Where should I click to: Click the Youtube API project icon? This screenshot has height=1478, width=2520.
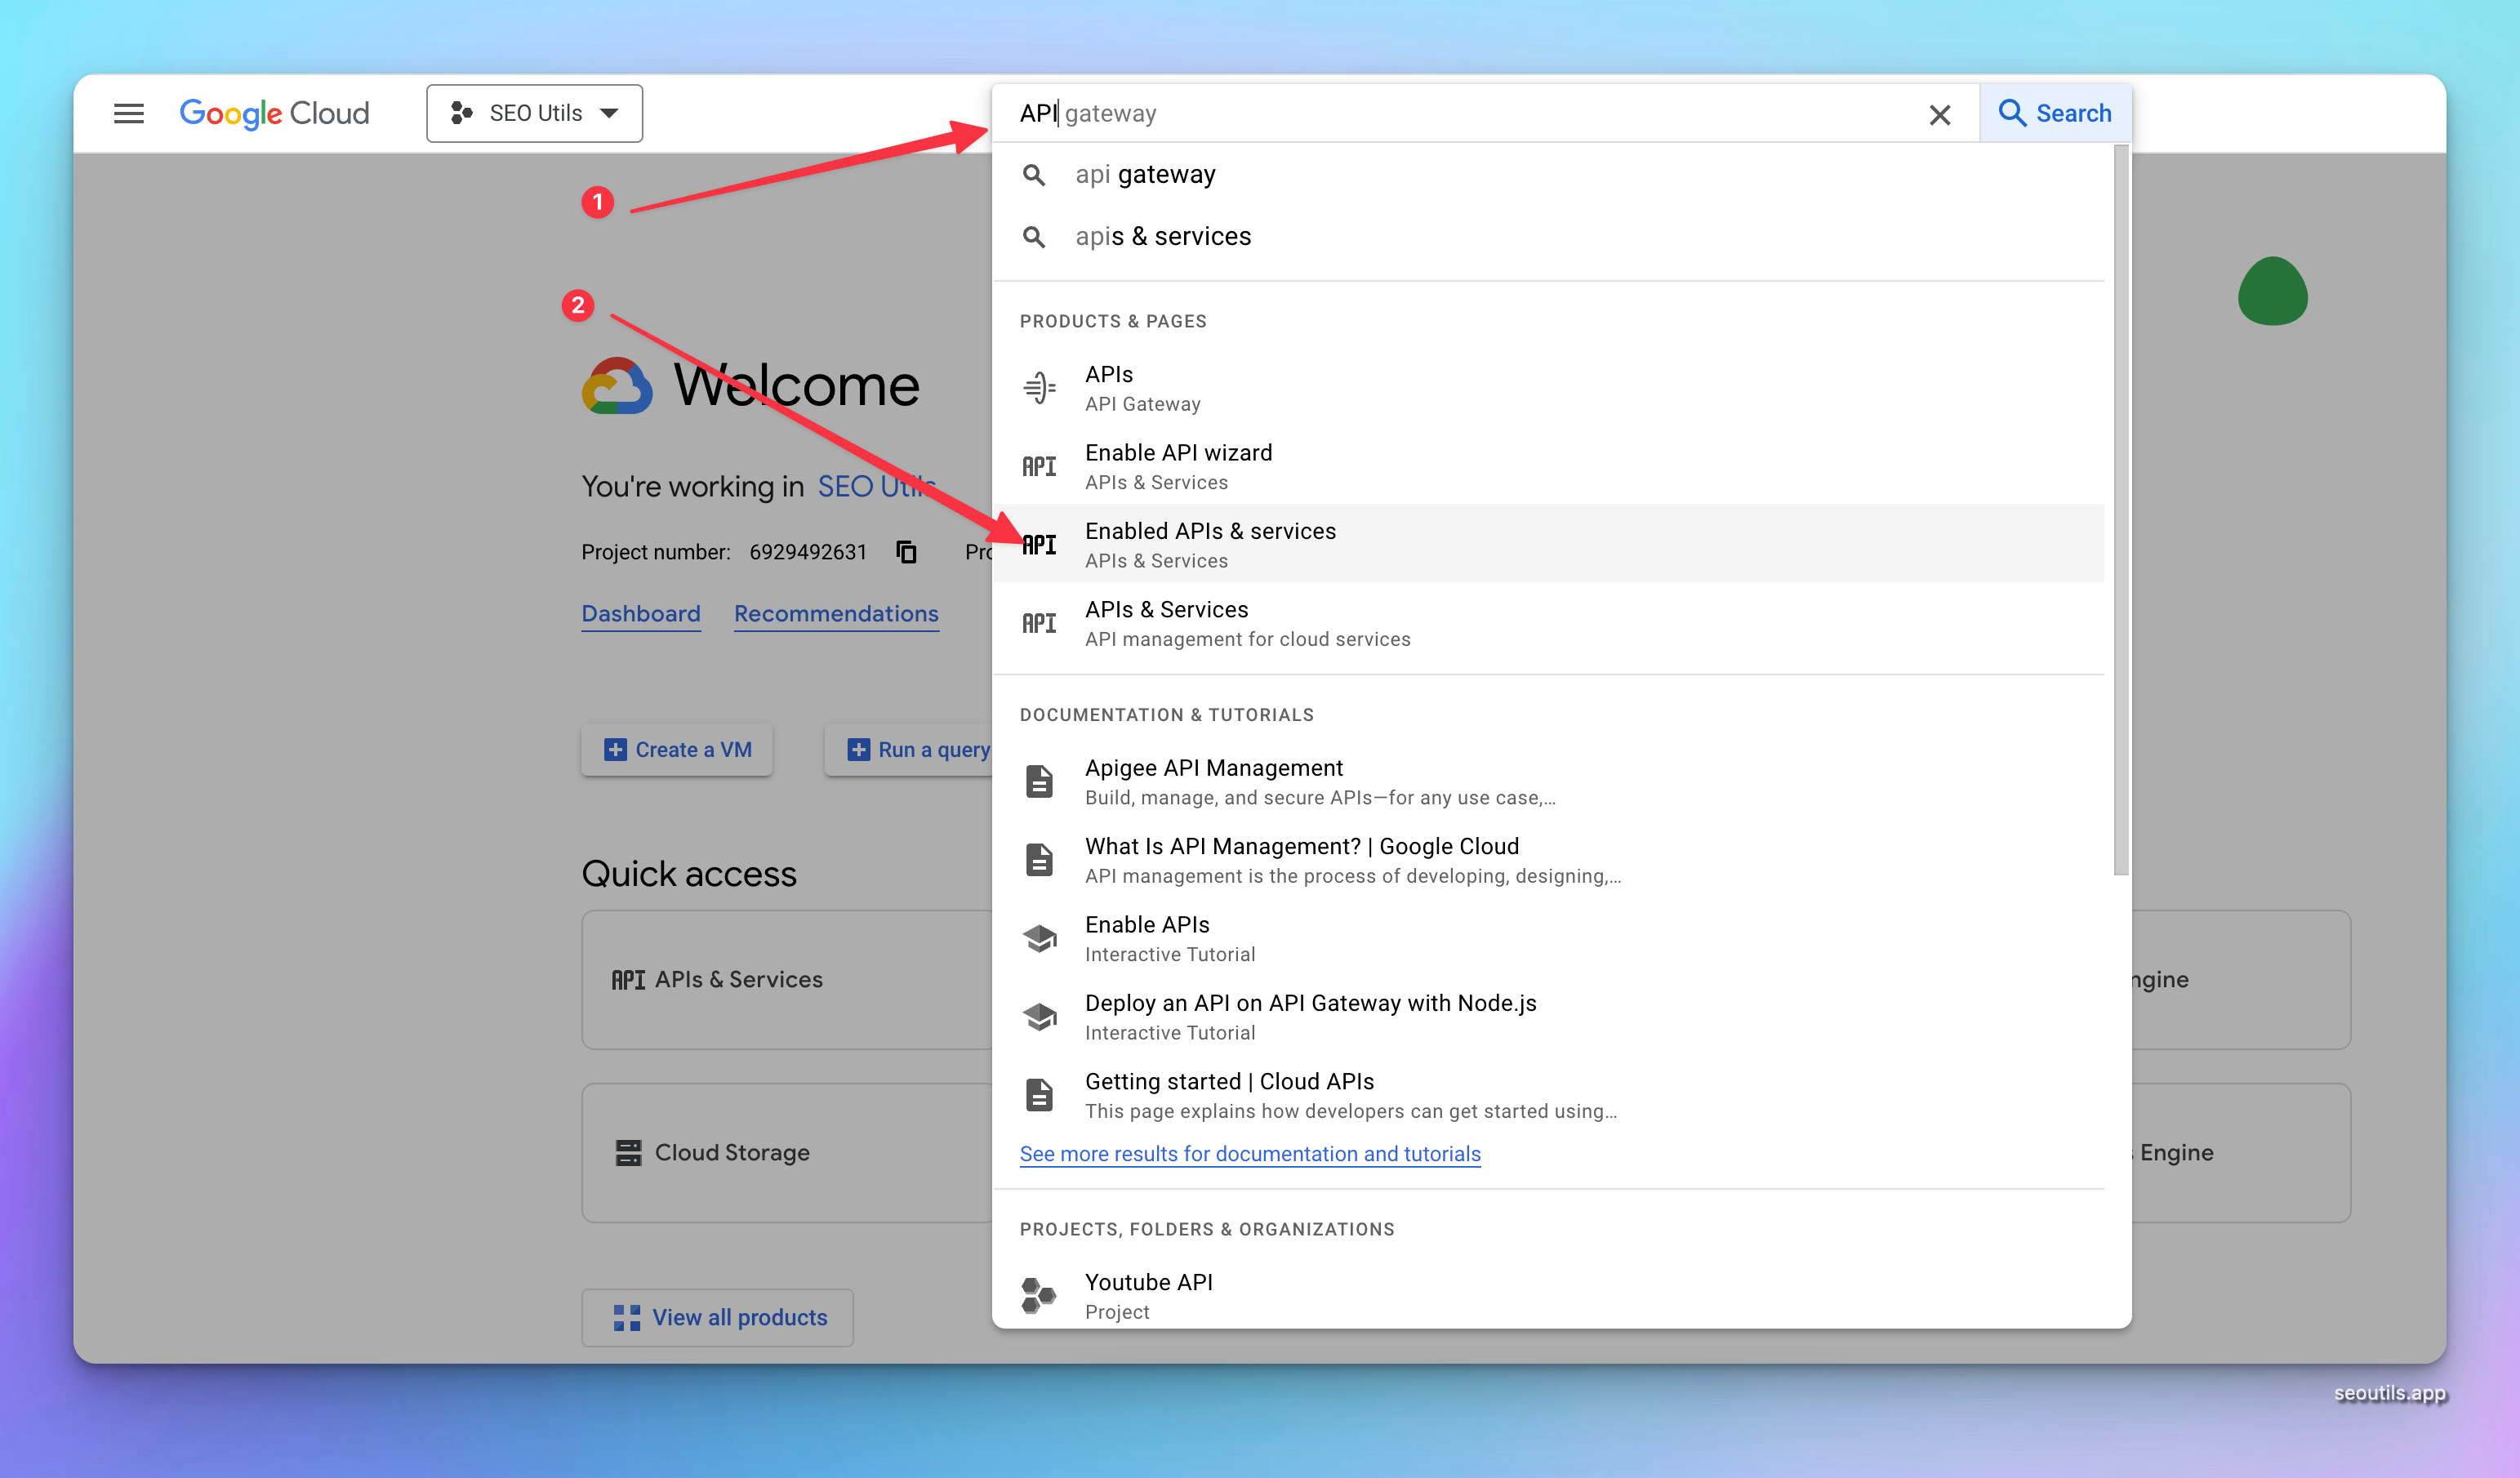click(x=1039, y=1295)
